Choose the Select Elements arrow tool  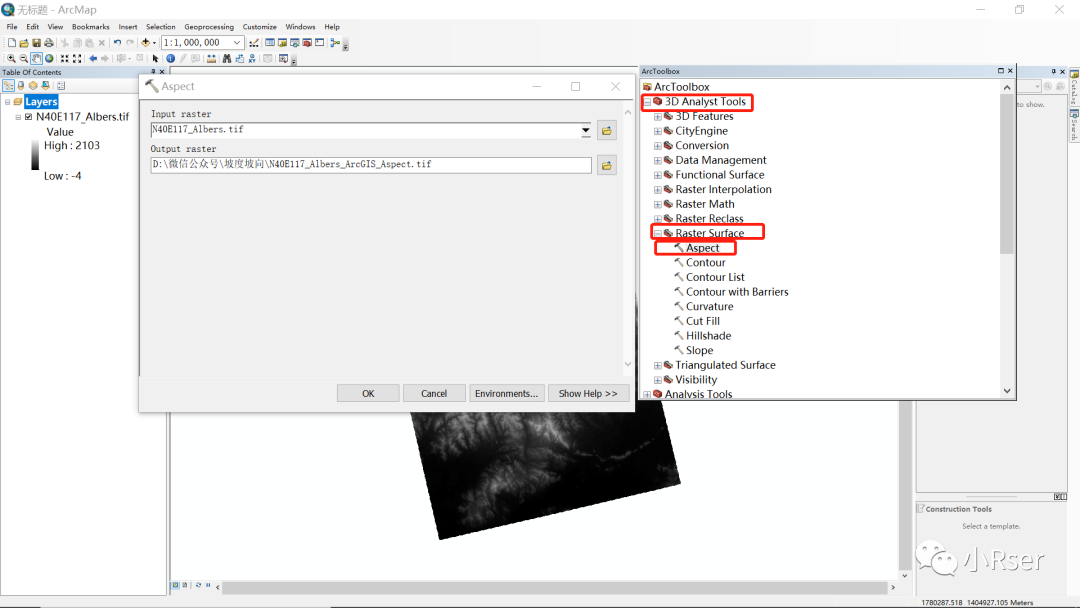point(156,59)
